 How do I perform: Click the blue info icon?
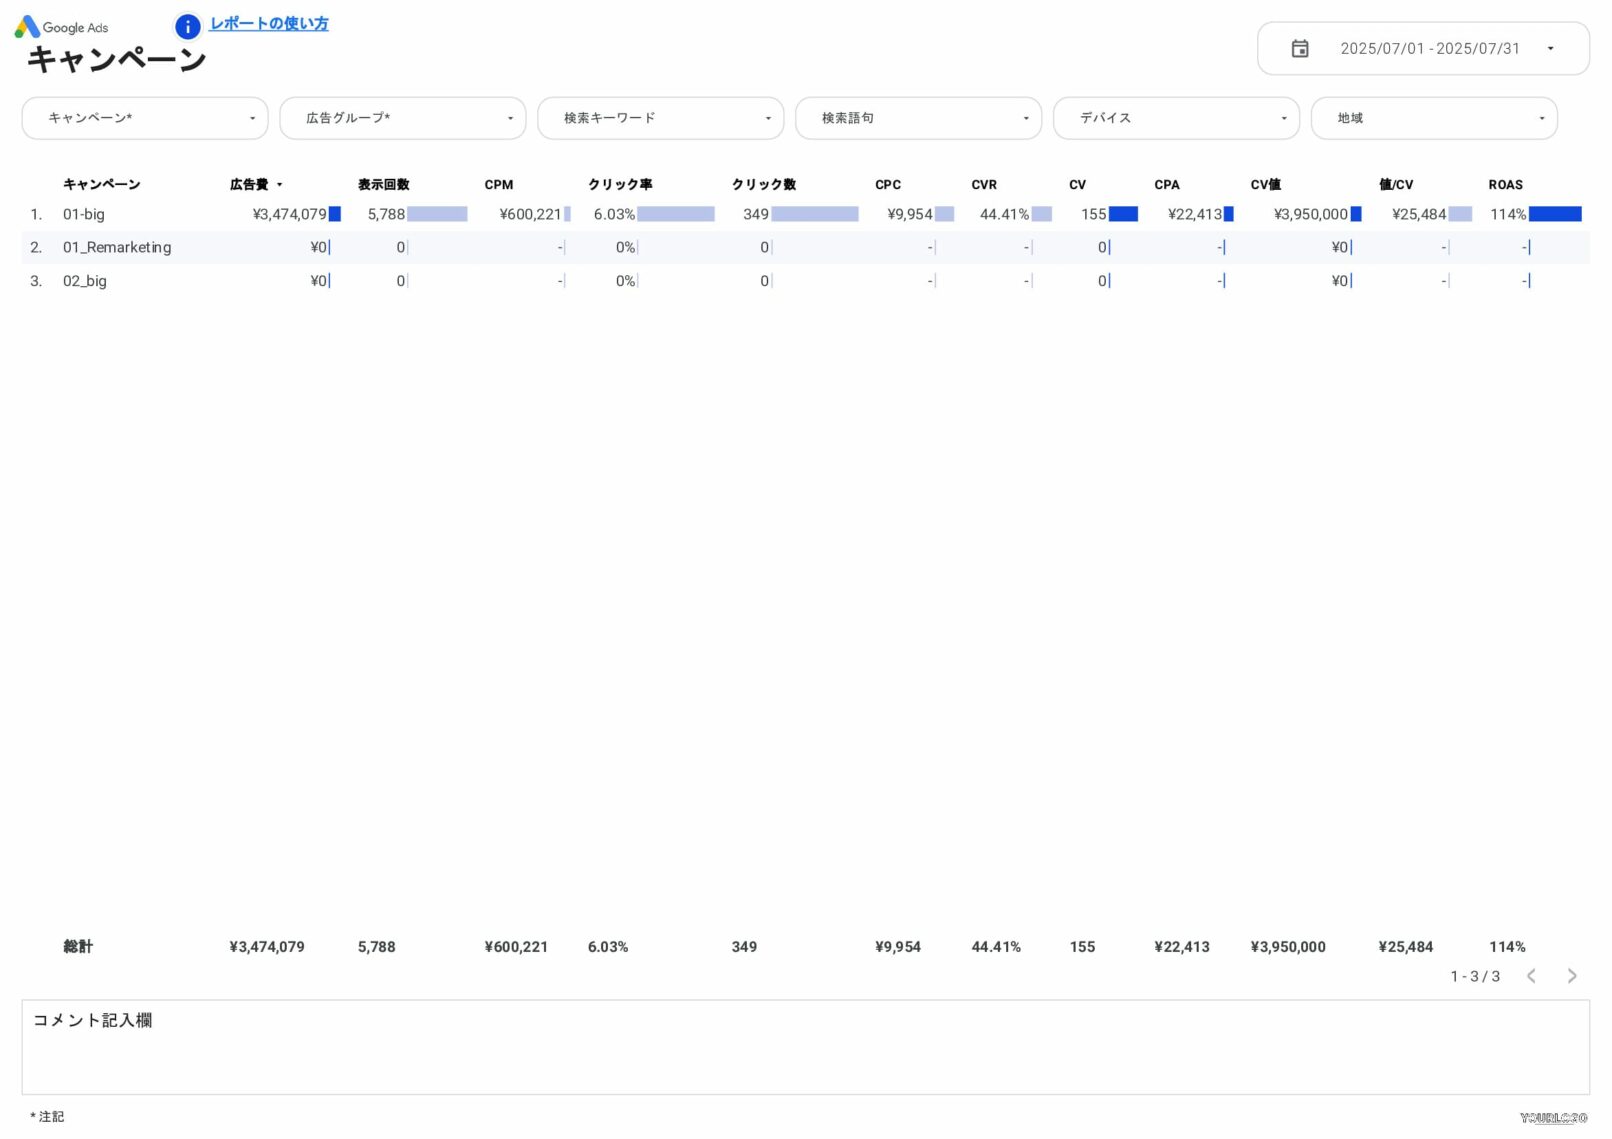pos(187,26)
